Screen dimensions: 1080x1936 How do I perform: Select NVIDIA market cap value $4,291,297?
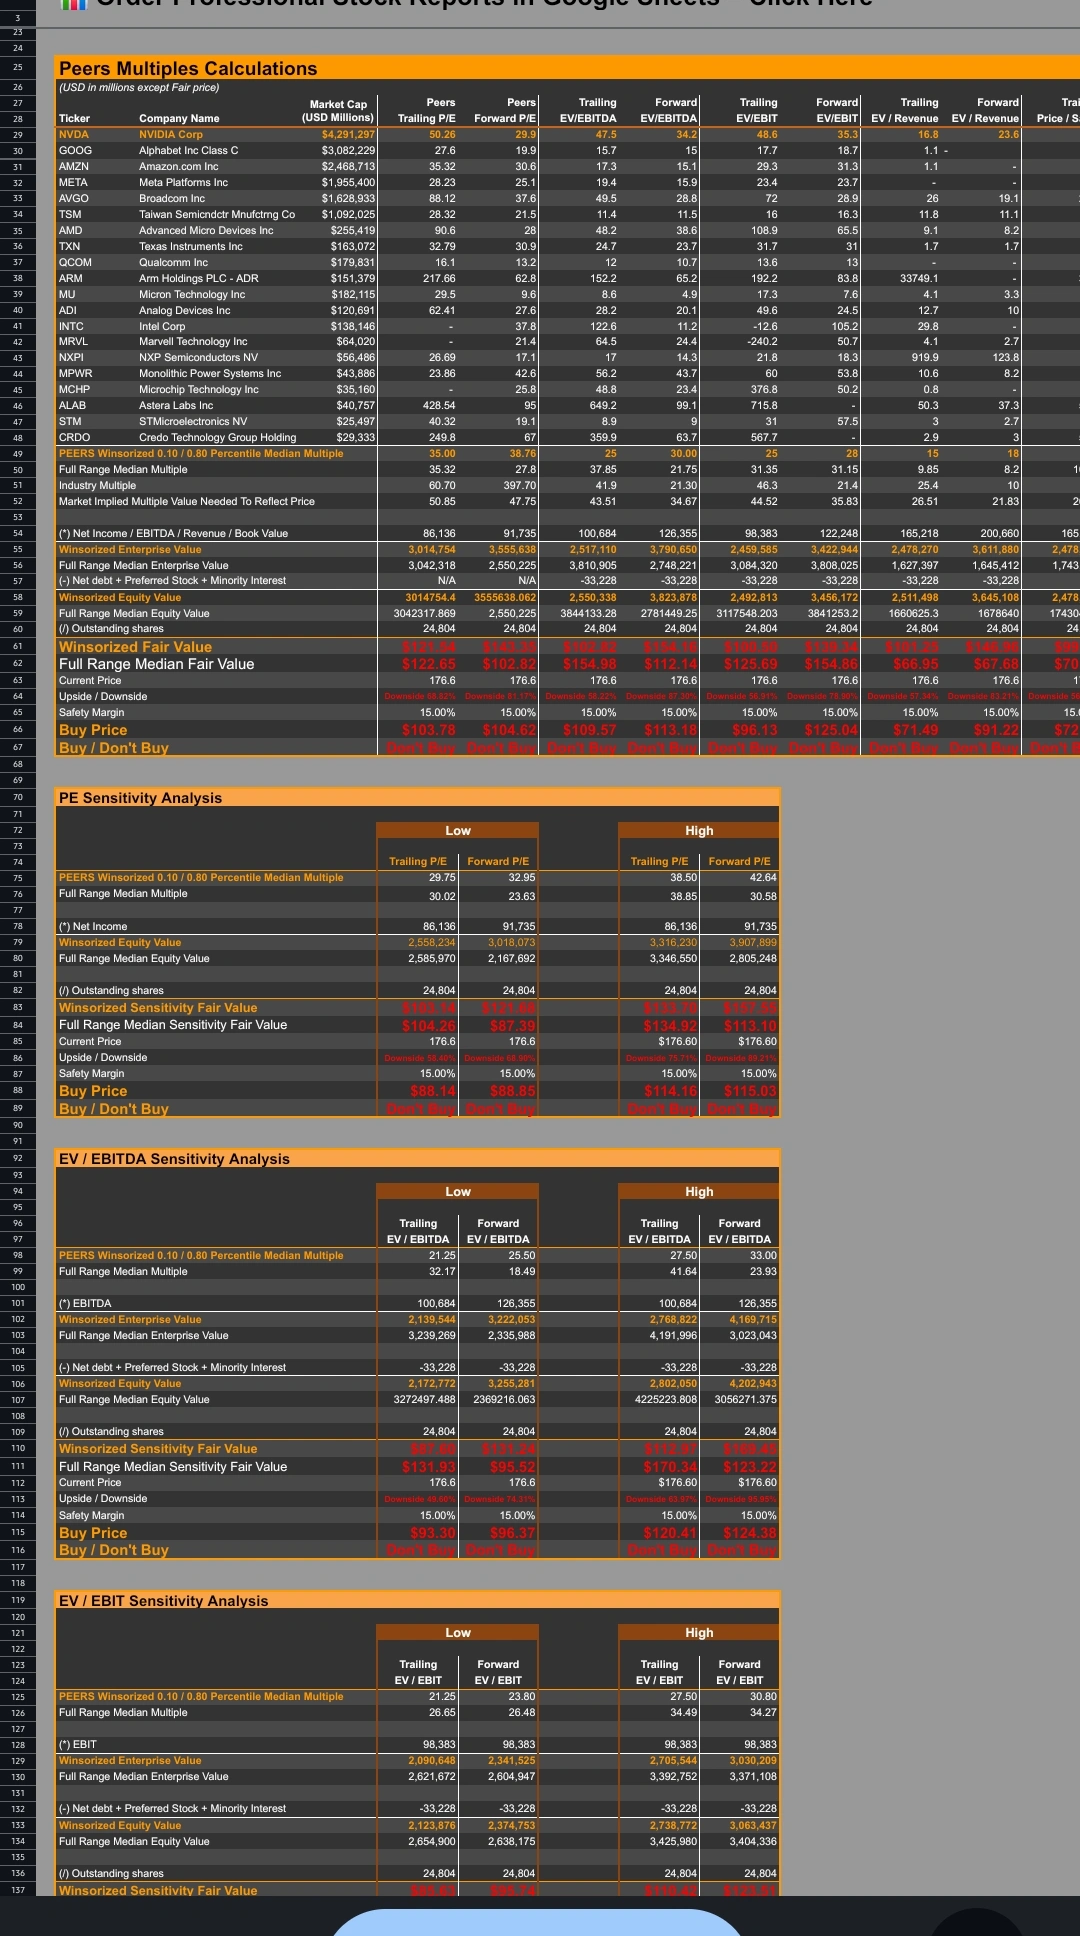[347, 135]
